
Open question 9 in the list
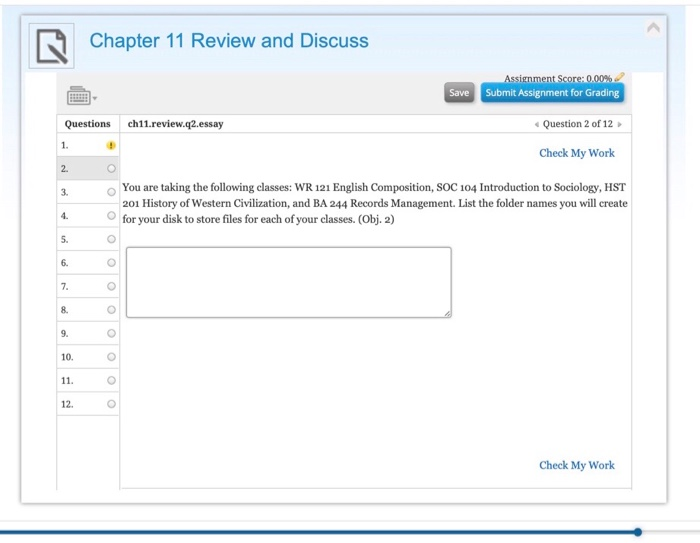[88, 334]
